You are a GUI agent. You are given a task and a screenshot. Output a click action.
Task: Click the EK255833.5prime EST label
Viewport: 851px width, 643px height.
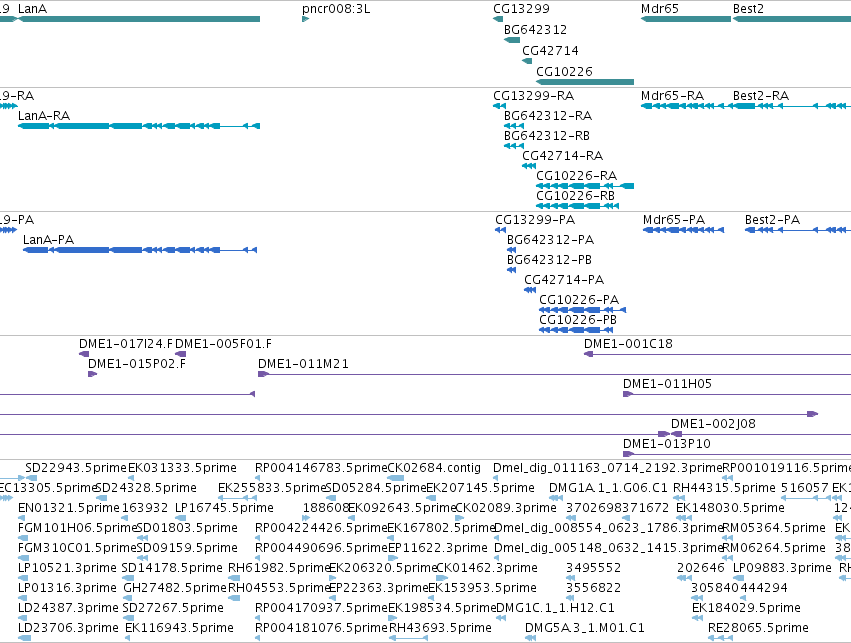click(x=271, y=488)
